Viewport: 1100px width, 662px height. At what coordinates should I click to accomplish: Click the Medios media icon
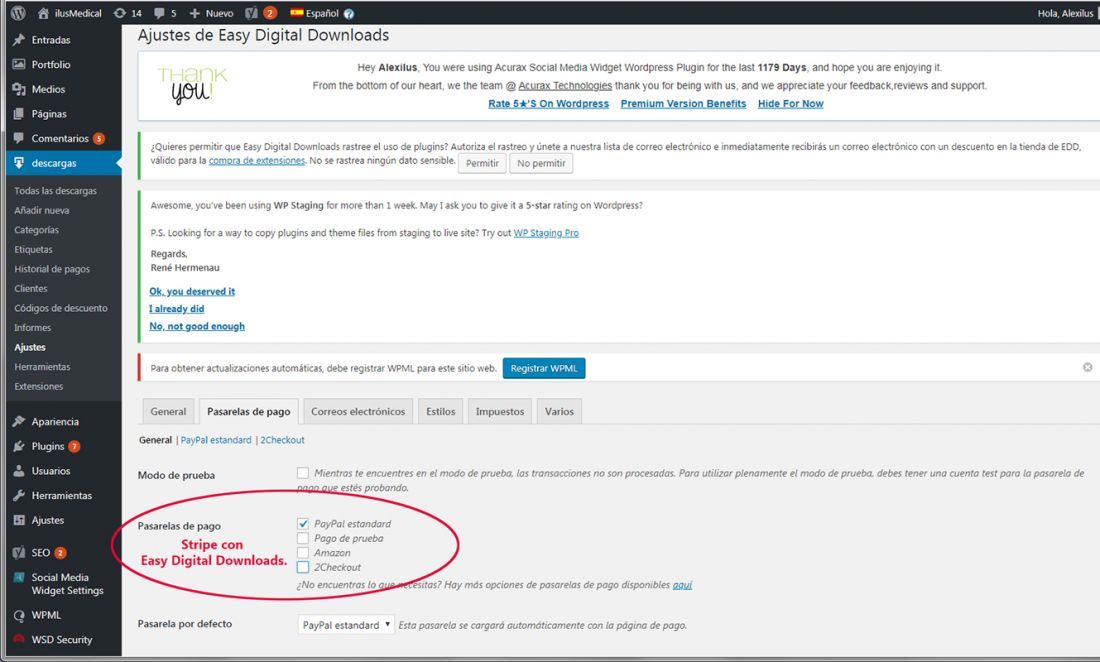tap(19, 89)
